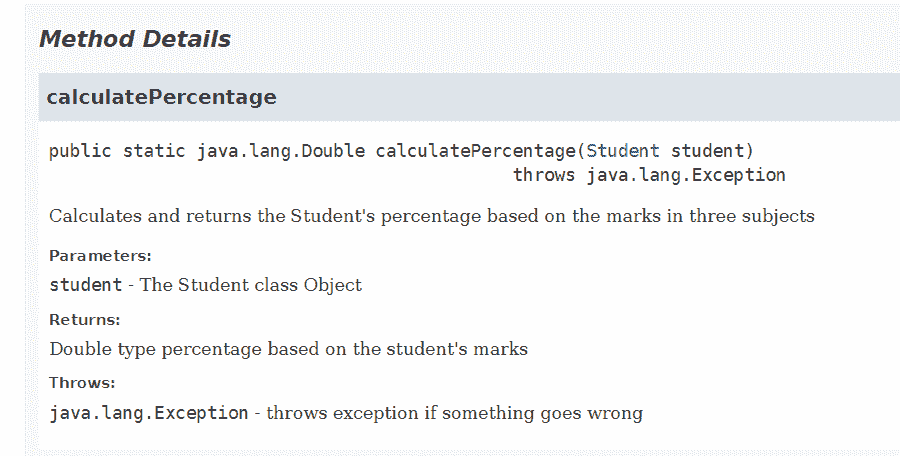Click java.lang.Exception on the signature's throws line

(x=686, y=175)
